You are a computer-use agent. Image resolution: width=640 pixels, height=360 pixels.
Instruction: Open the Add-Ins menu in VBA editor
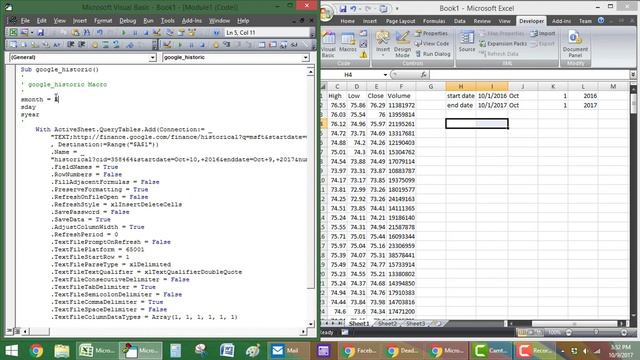(191, 20)
